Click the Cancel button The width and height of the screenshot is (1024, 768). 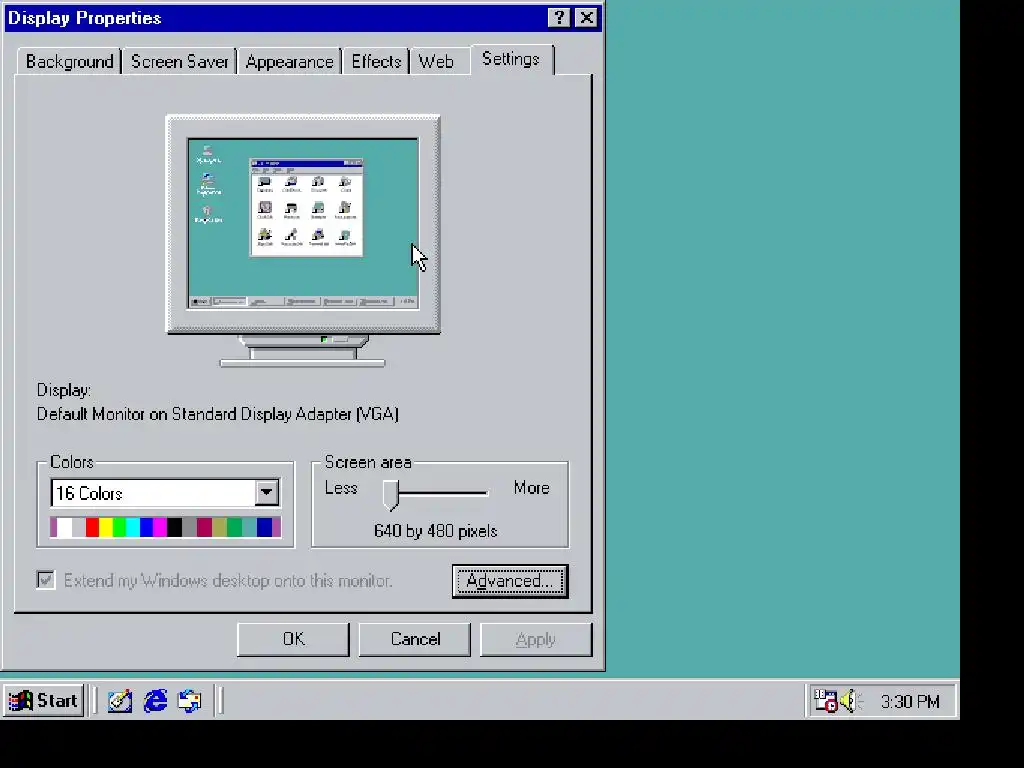[x=415, y=639]
